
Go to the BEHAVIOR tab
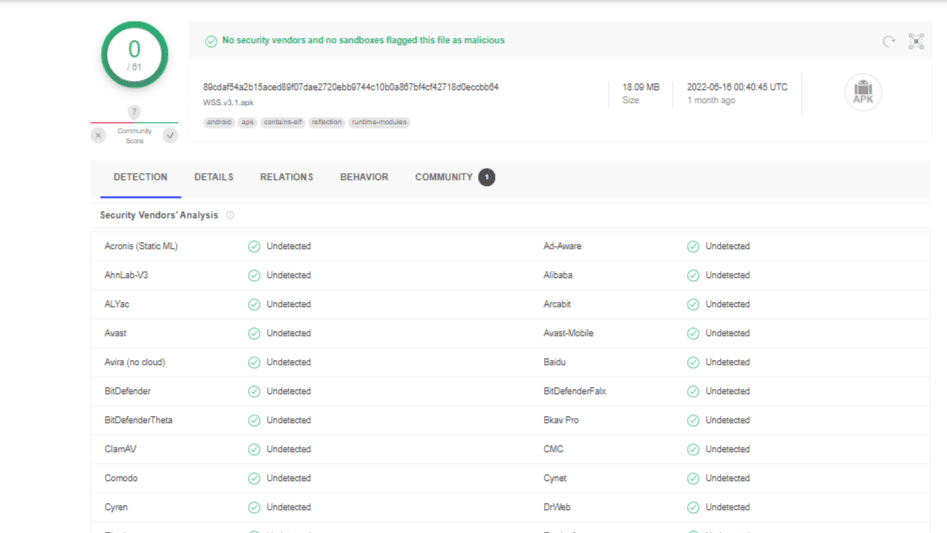coord(364,177)
